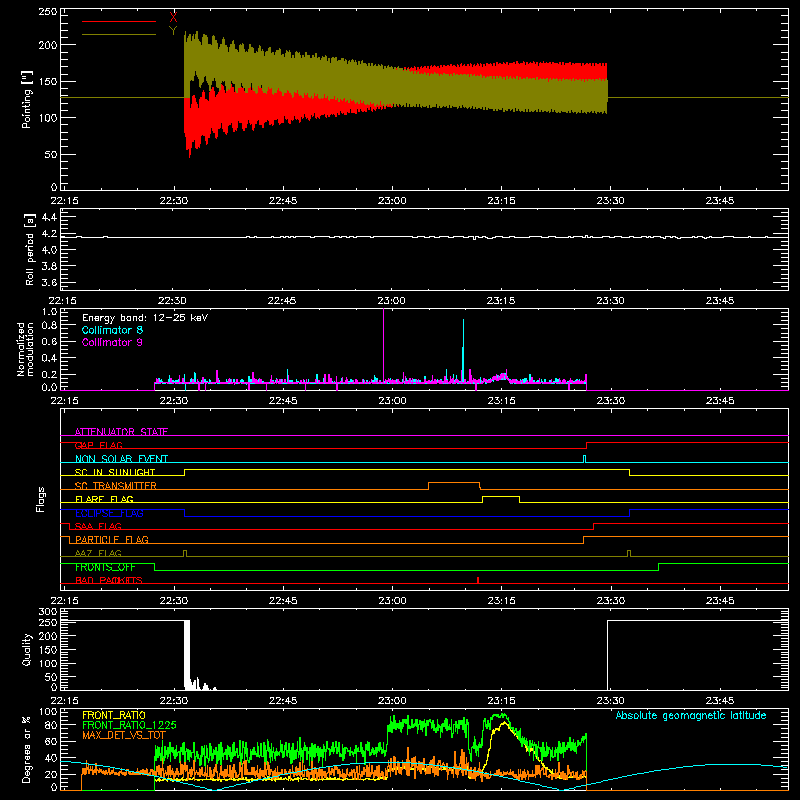Click the 3.6 tick label on Roll period axis
This screenshot has height=800, width=800.
pos(49,282)
